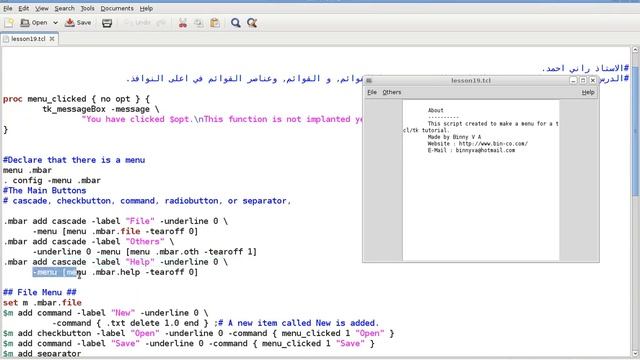Click 'proc menu_clicked' line in editor
The height and width of the screenshot is (360, 640).
point(76,99)
